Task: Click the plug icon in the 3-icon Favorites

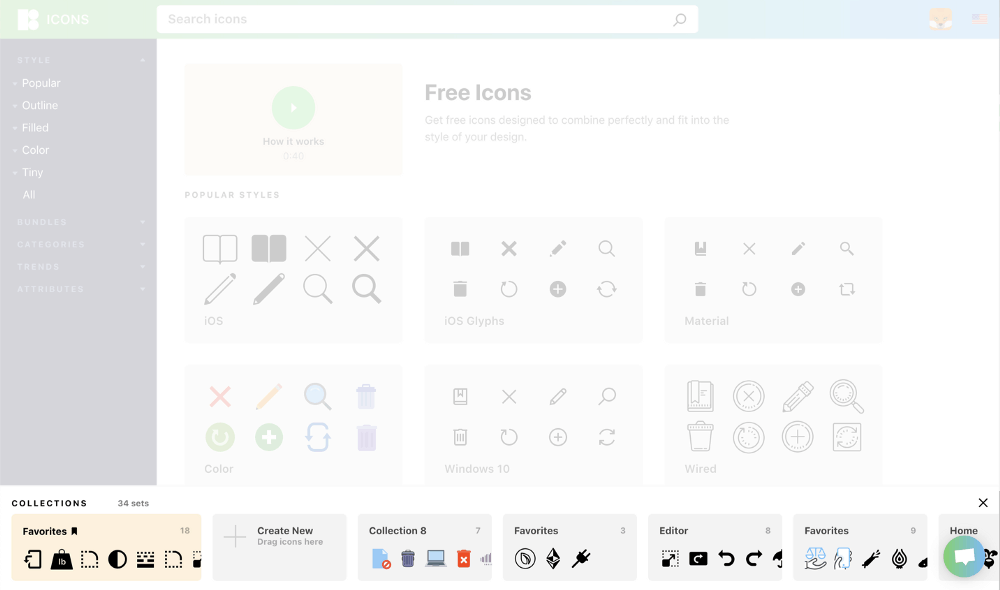Action: [x=581, y=559]
